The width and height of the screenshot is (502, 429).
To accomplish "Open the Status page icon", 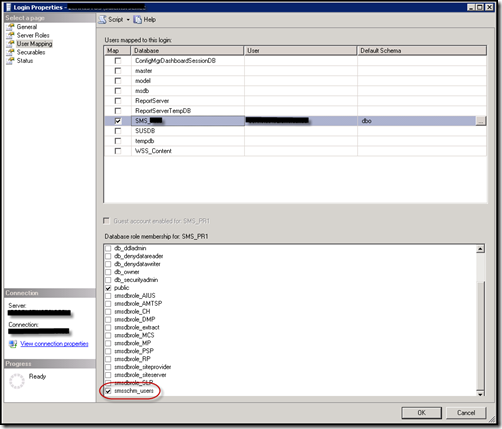I will point(11,61).
